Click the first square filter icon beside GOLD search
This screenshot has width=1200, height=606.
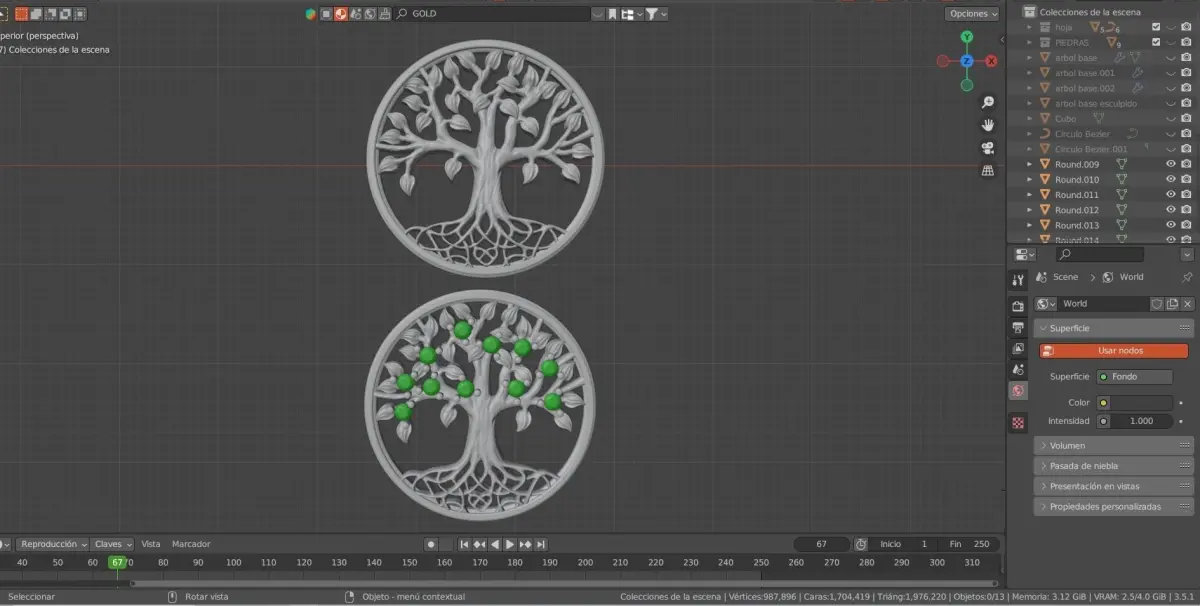pyautogui.click(x=326, y=14)
